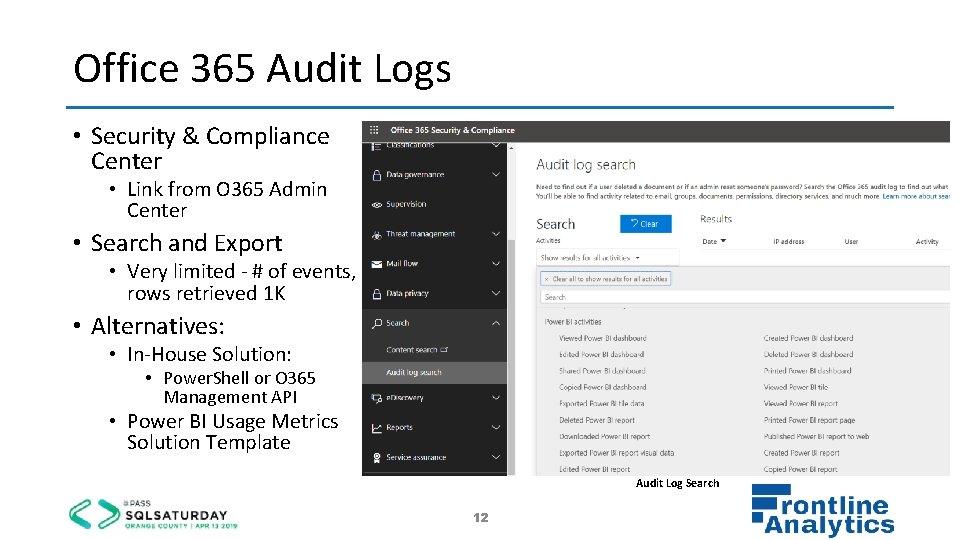960x540 pixels.
Task: Open 'Show results for all activities' dropdown
Action: tap(607, 258)
